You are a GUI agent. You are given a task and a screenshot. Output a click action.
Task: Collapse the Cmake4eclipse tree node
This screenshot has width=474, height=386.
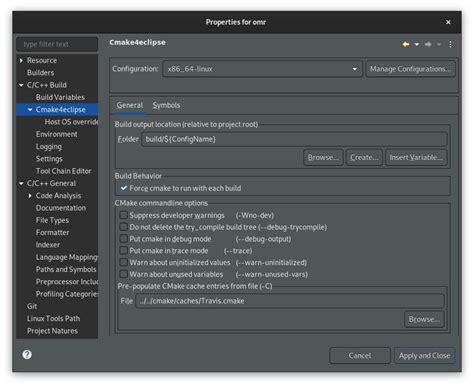(x=30, y=110)
